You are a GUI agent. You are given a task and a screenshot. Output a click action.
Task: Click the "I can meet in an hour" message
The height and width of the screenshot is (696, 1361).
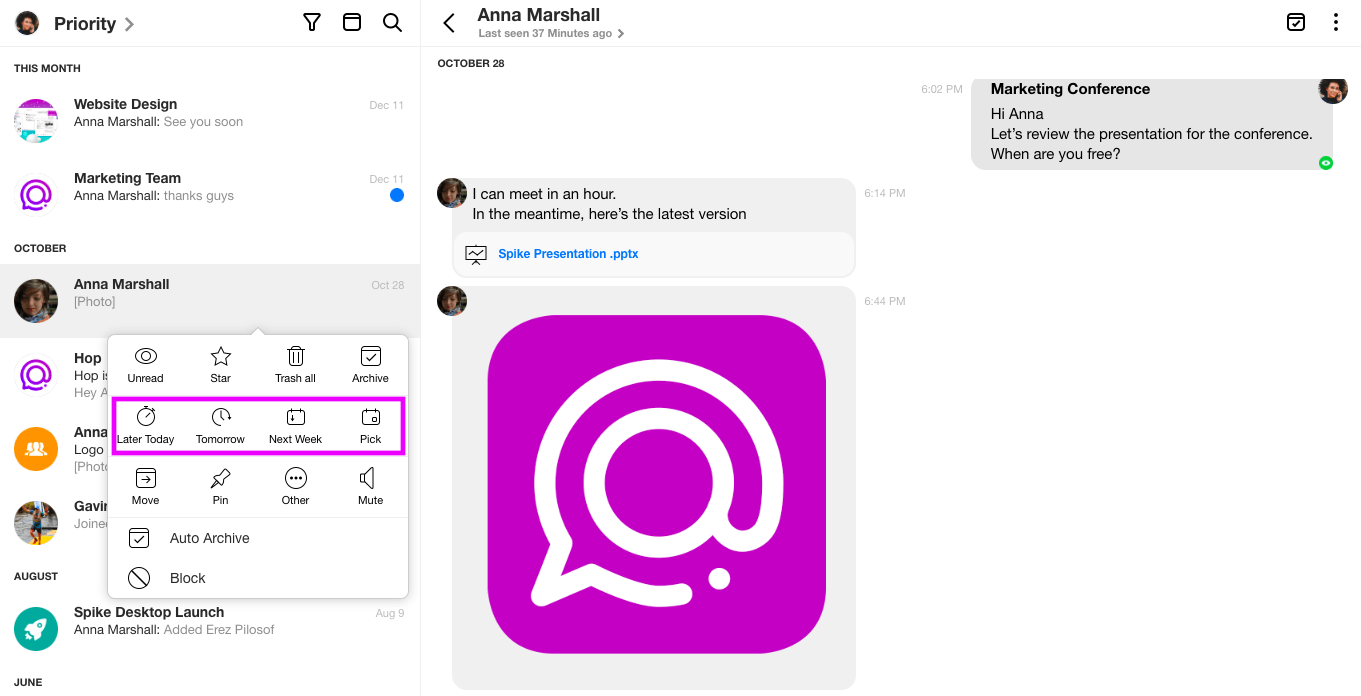pyautogui.click(x=655, y=204)
